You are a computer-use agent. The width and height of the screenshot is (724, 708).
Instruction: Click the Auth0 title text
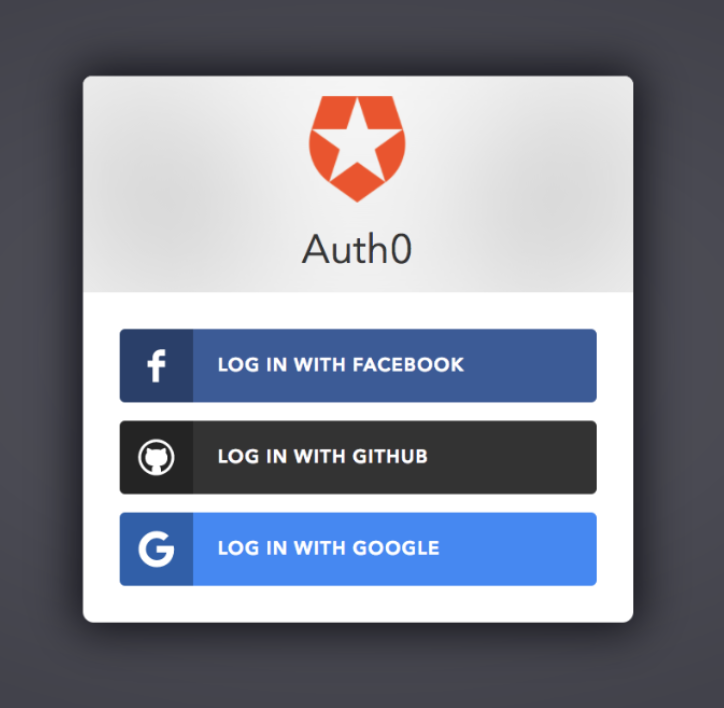coord(357,249)
